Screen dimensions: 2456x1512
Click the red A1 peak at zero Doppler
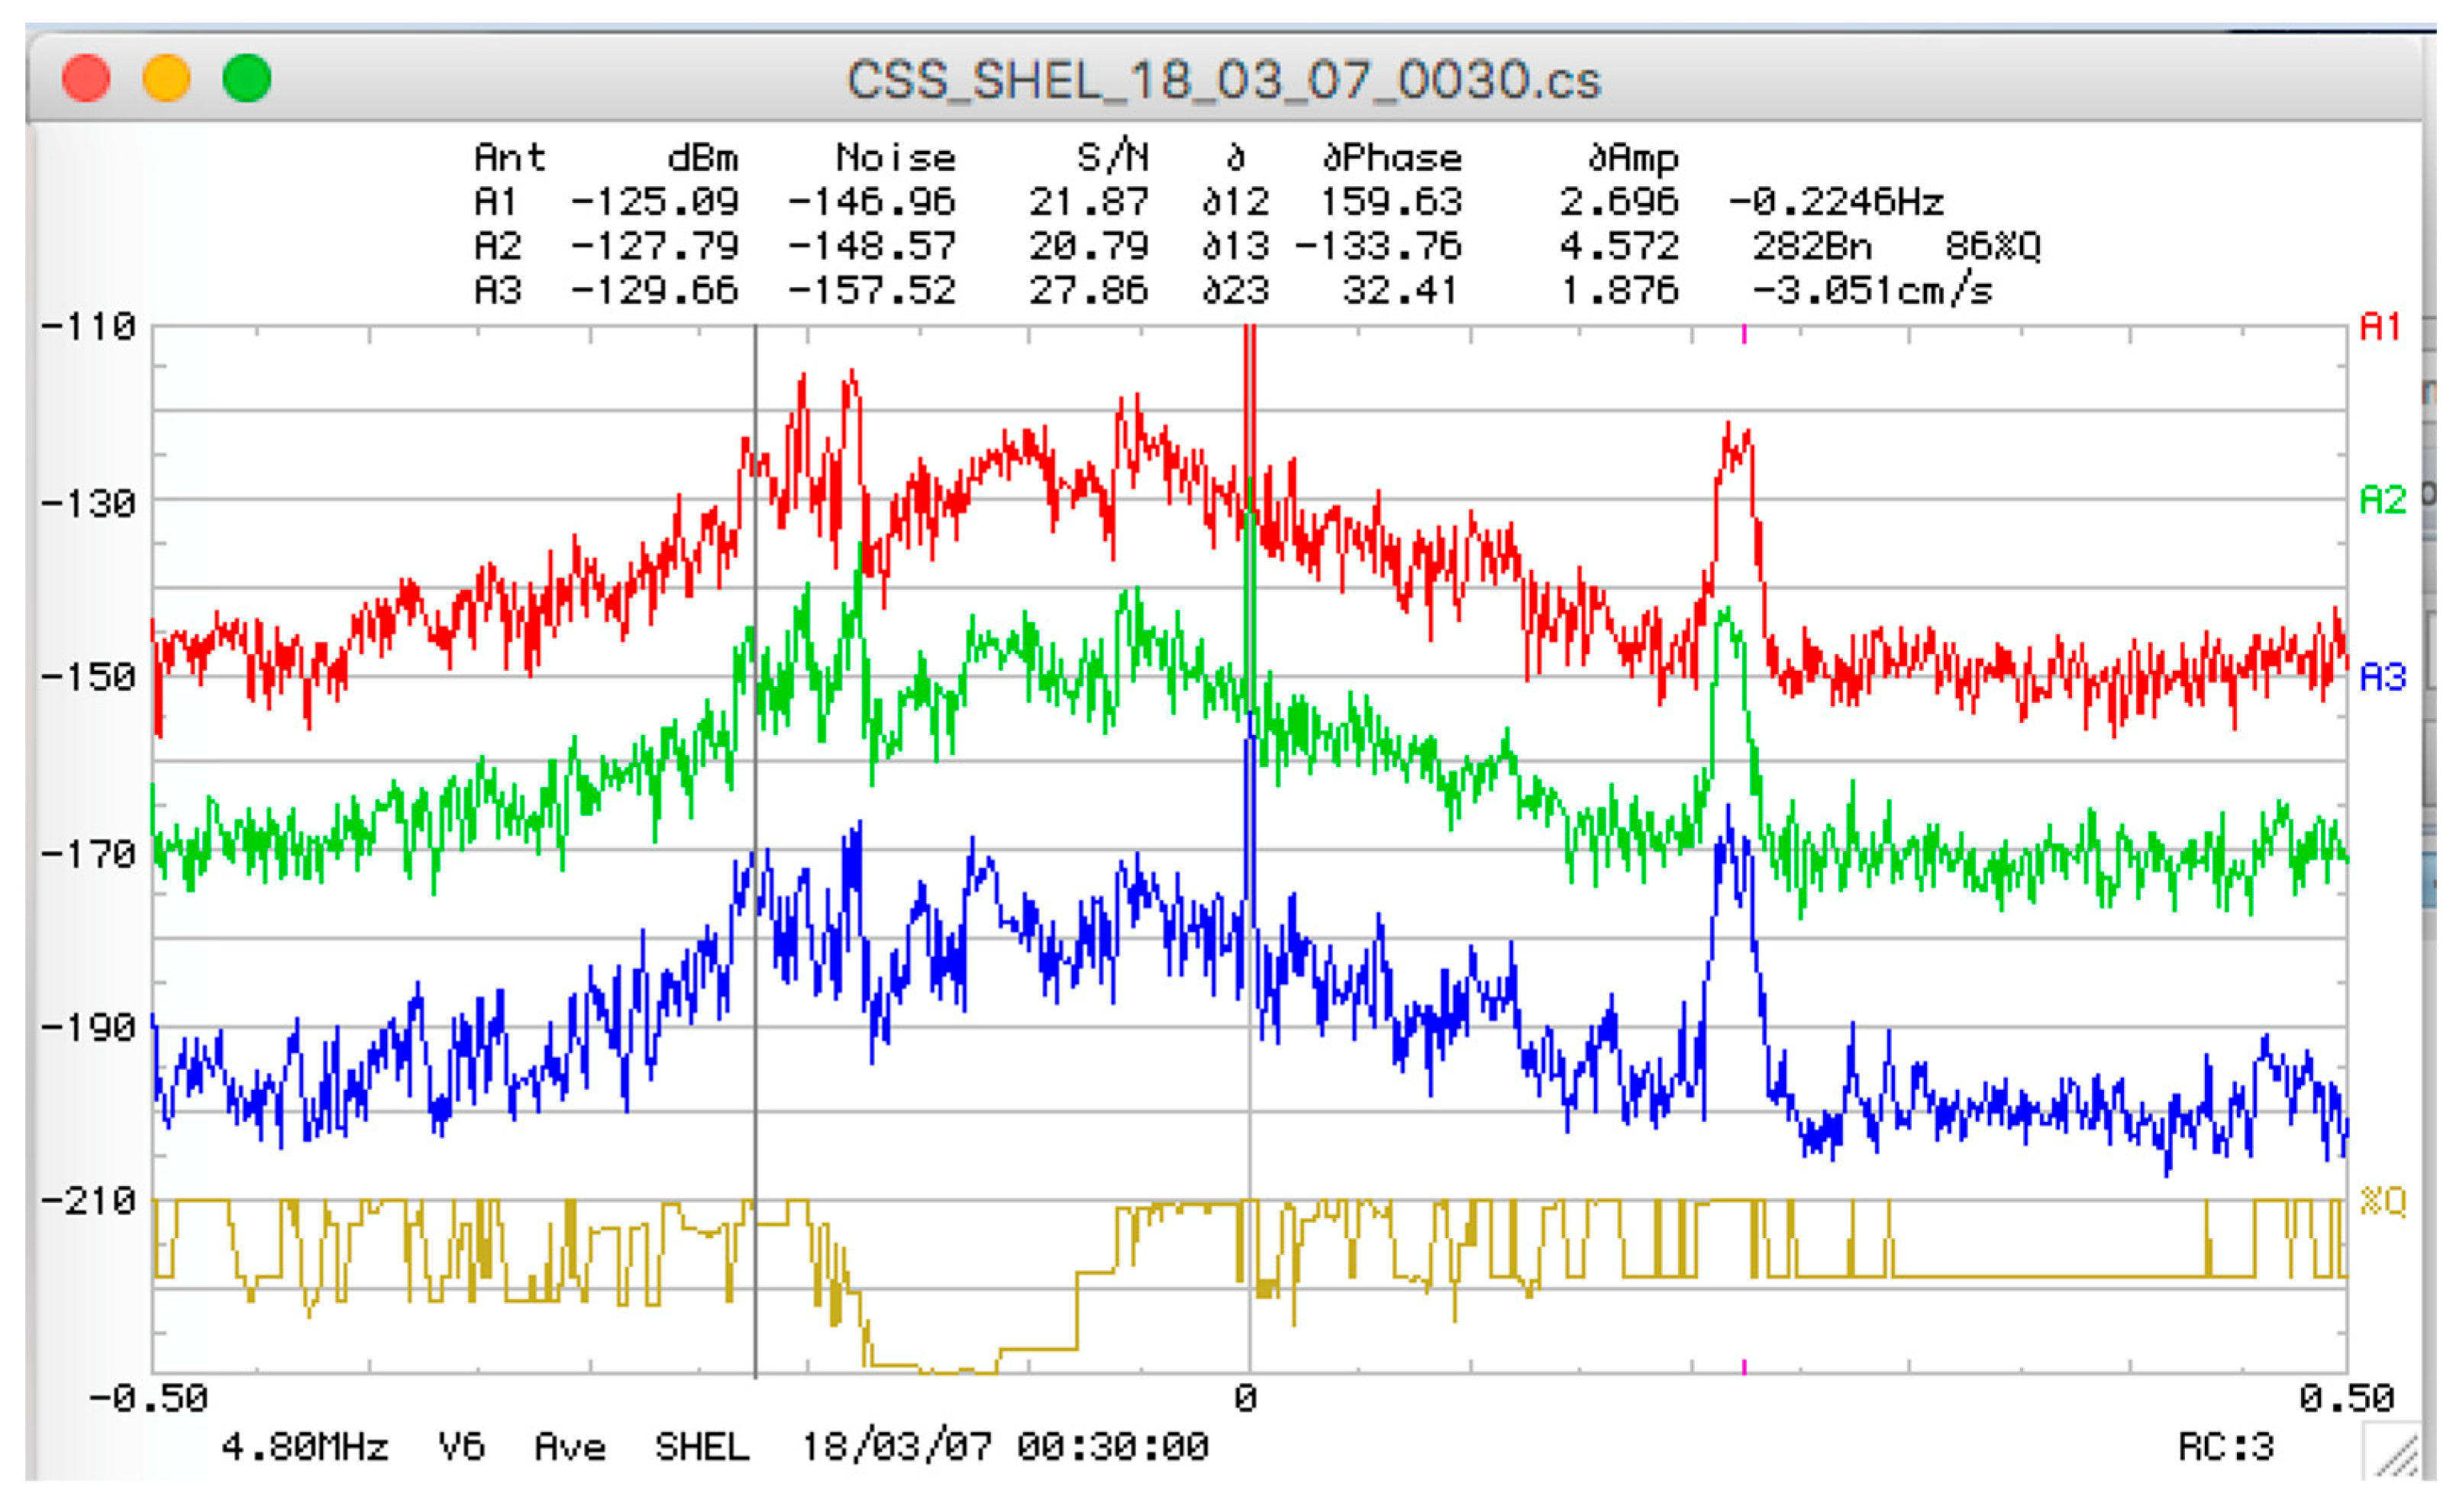click(x=1249, y=420)
